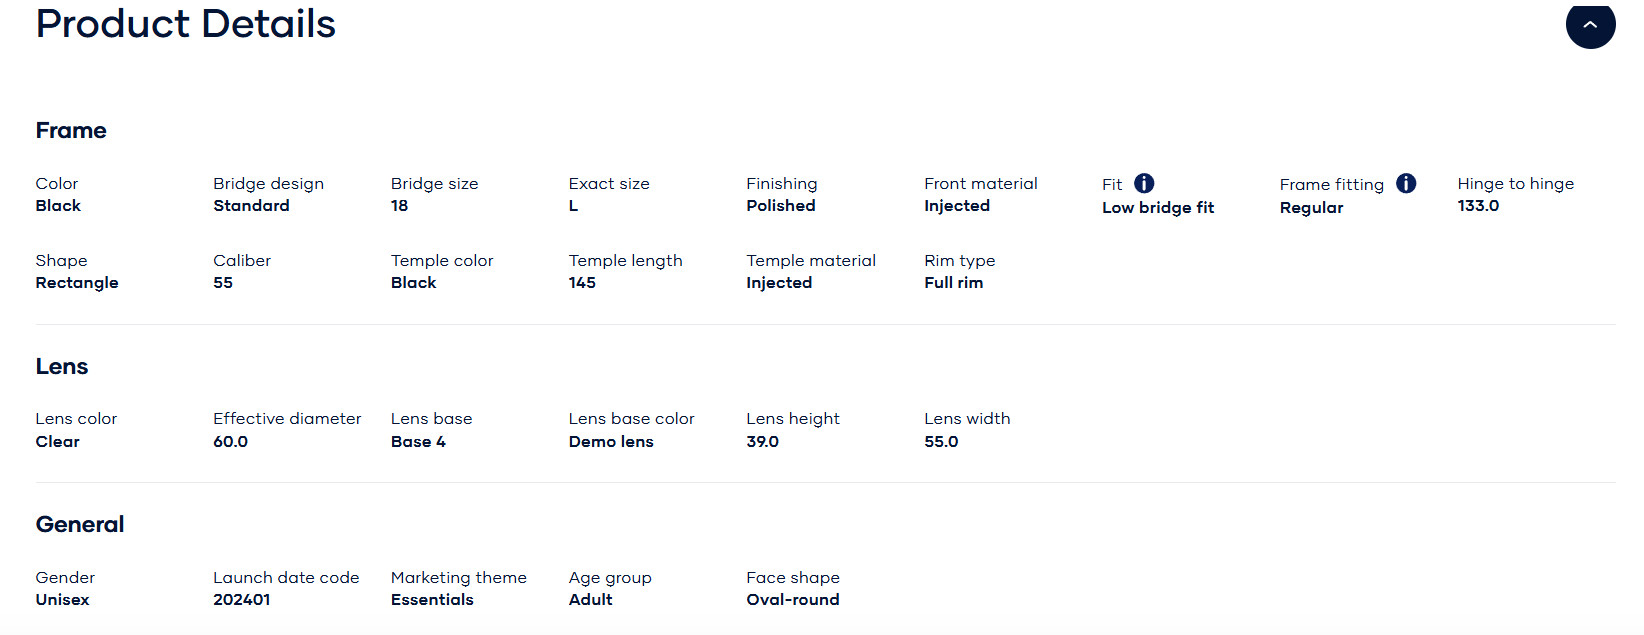Click the Effective diameter value 60.0
The image size is (1644, 635).
230,442
